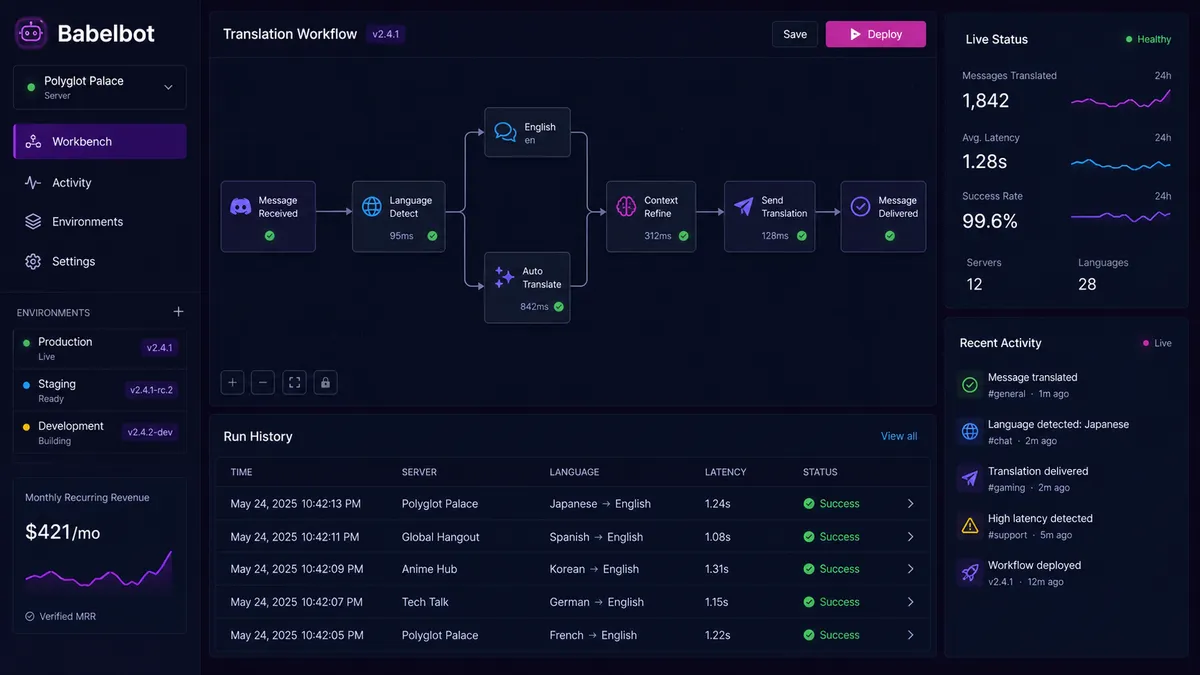Click the Message translated check icon
The width and height of the screenshot is (1200, 675).
969,385
